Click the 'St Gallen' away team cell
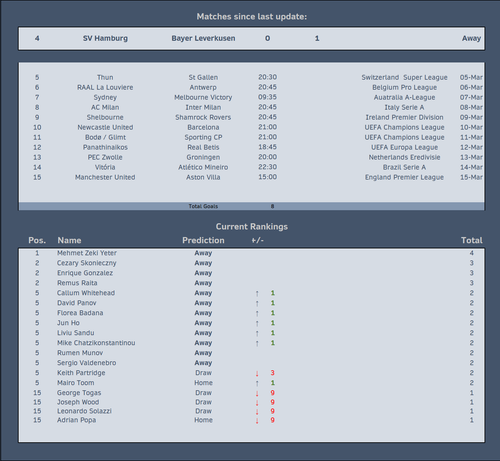Image resolution: width=500 pixels, height=461 pixels. [203, 77]
